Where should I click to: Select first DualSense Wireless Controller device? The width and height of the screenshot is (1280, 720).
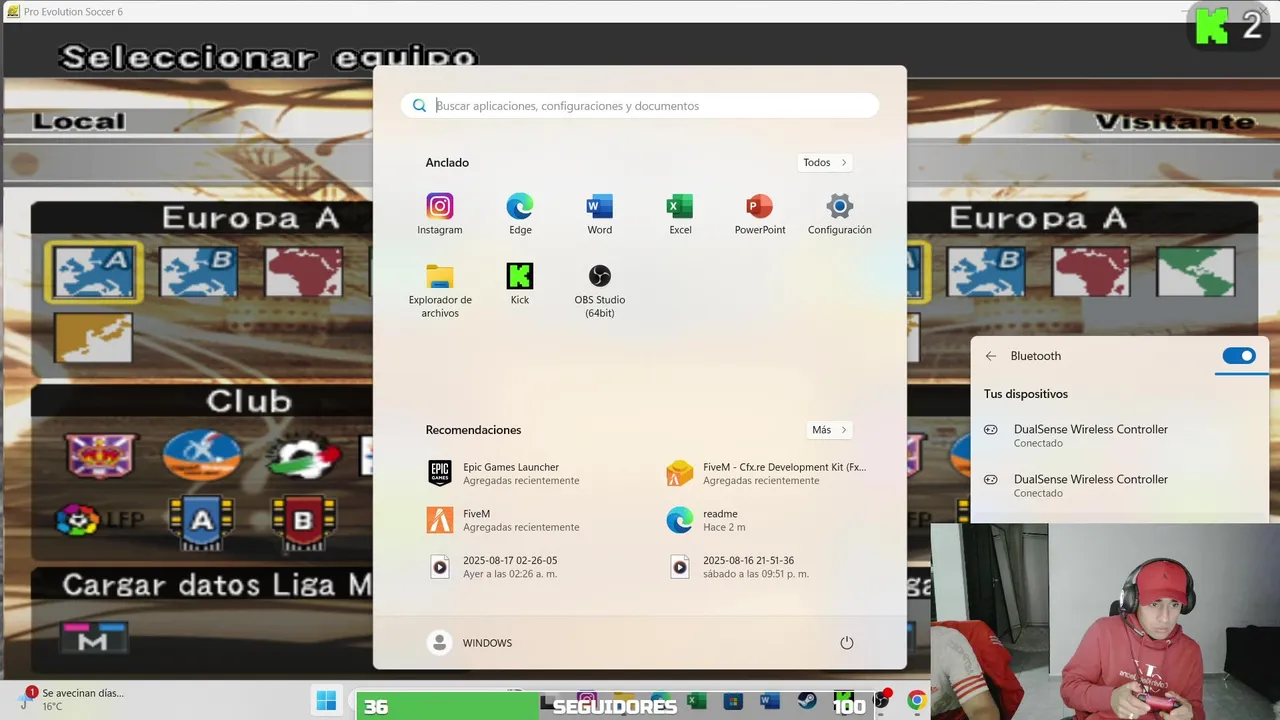(1119, 435)
